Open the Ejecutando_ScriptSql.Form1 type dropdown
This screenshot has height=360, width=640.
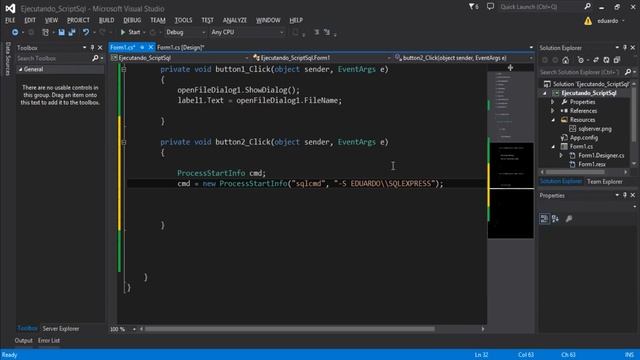tap(322, 58)
